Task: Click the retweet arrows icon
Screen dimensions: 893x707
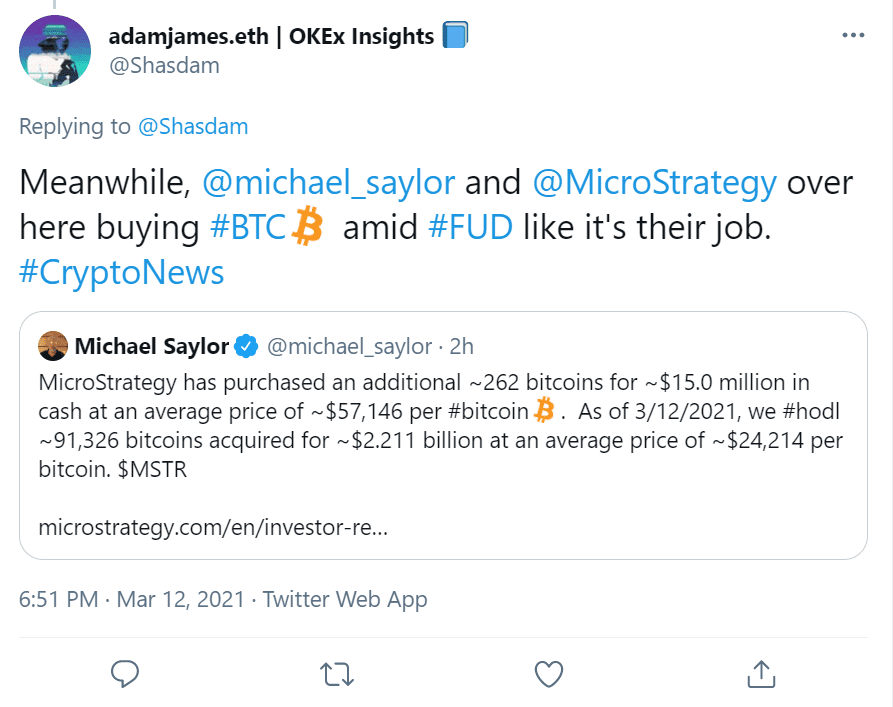Action: [x=335, y=673]
